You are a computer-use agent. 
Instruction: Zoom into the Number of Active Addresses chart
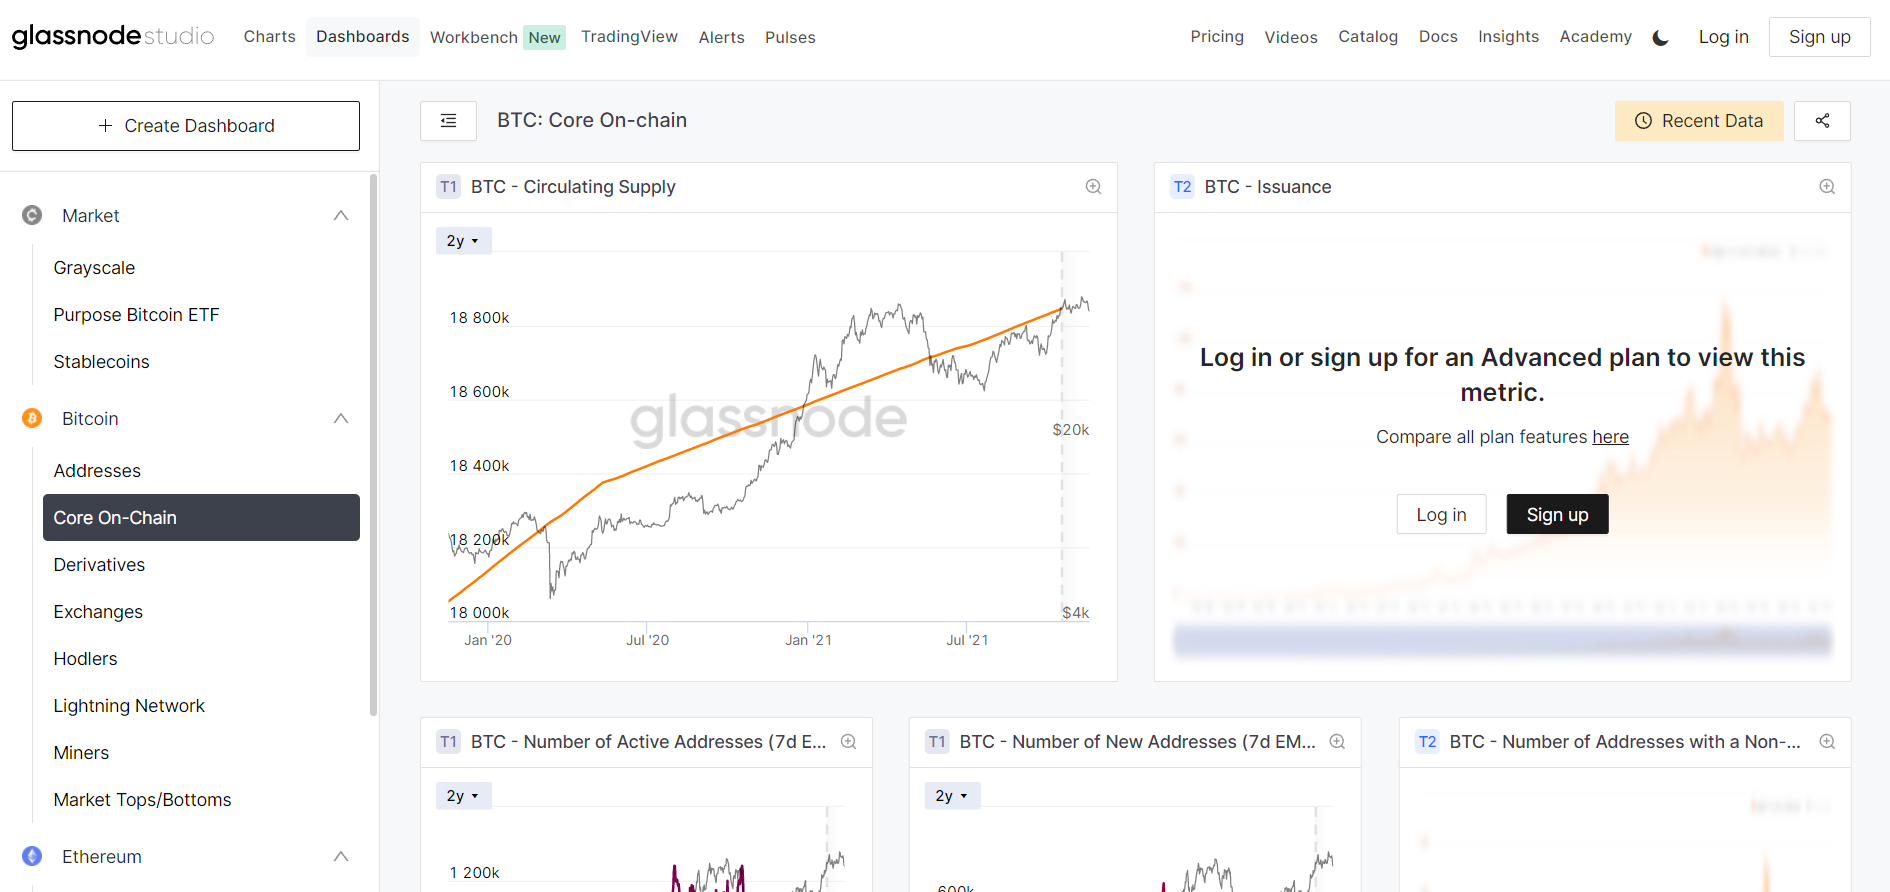pos(848,742)
